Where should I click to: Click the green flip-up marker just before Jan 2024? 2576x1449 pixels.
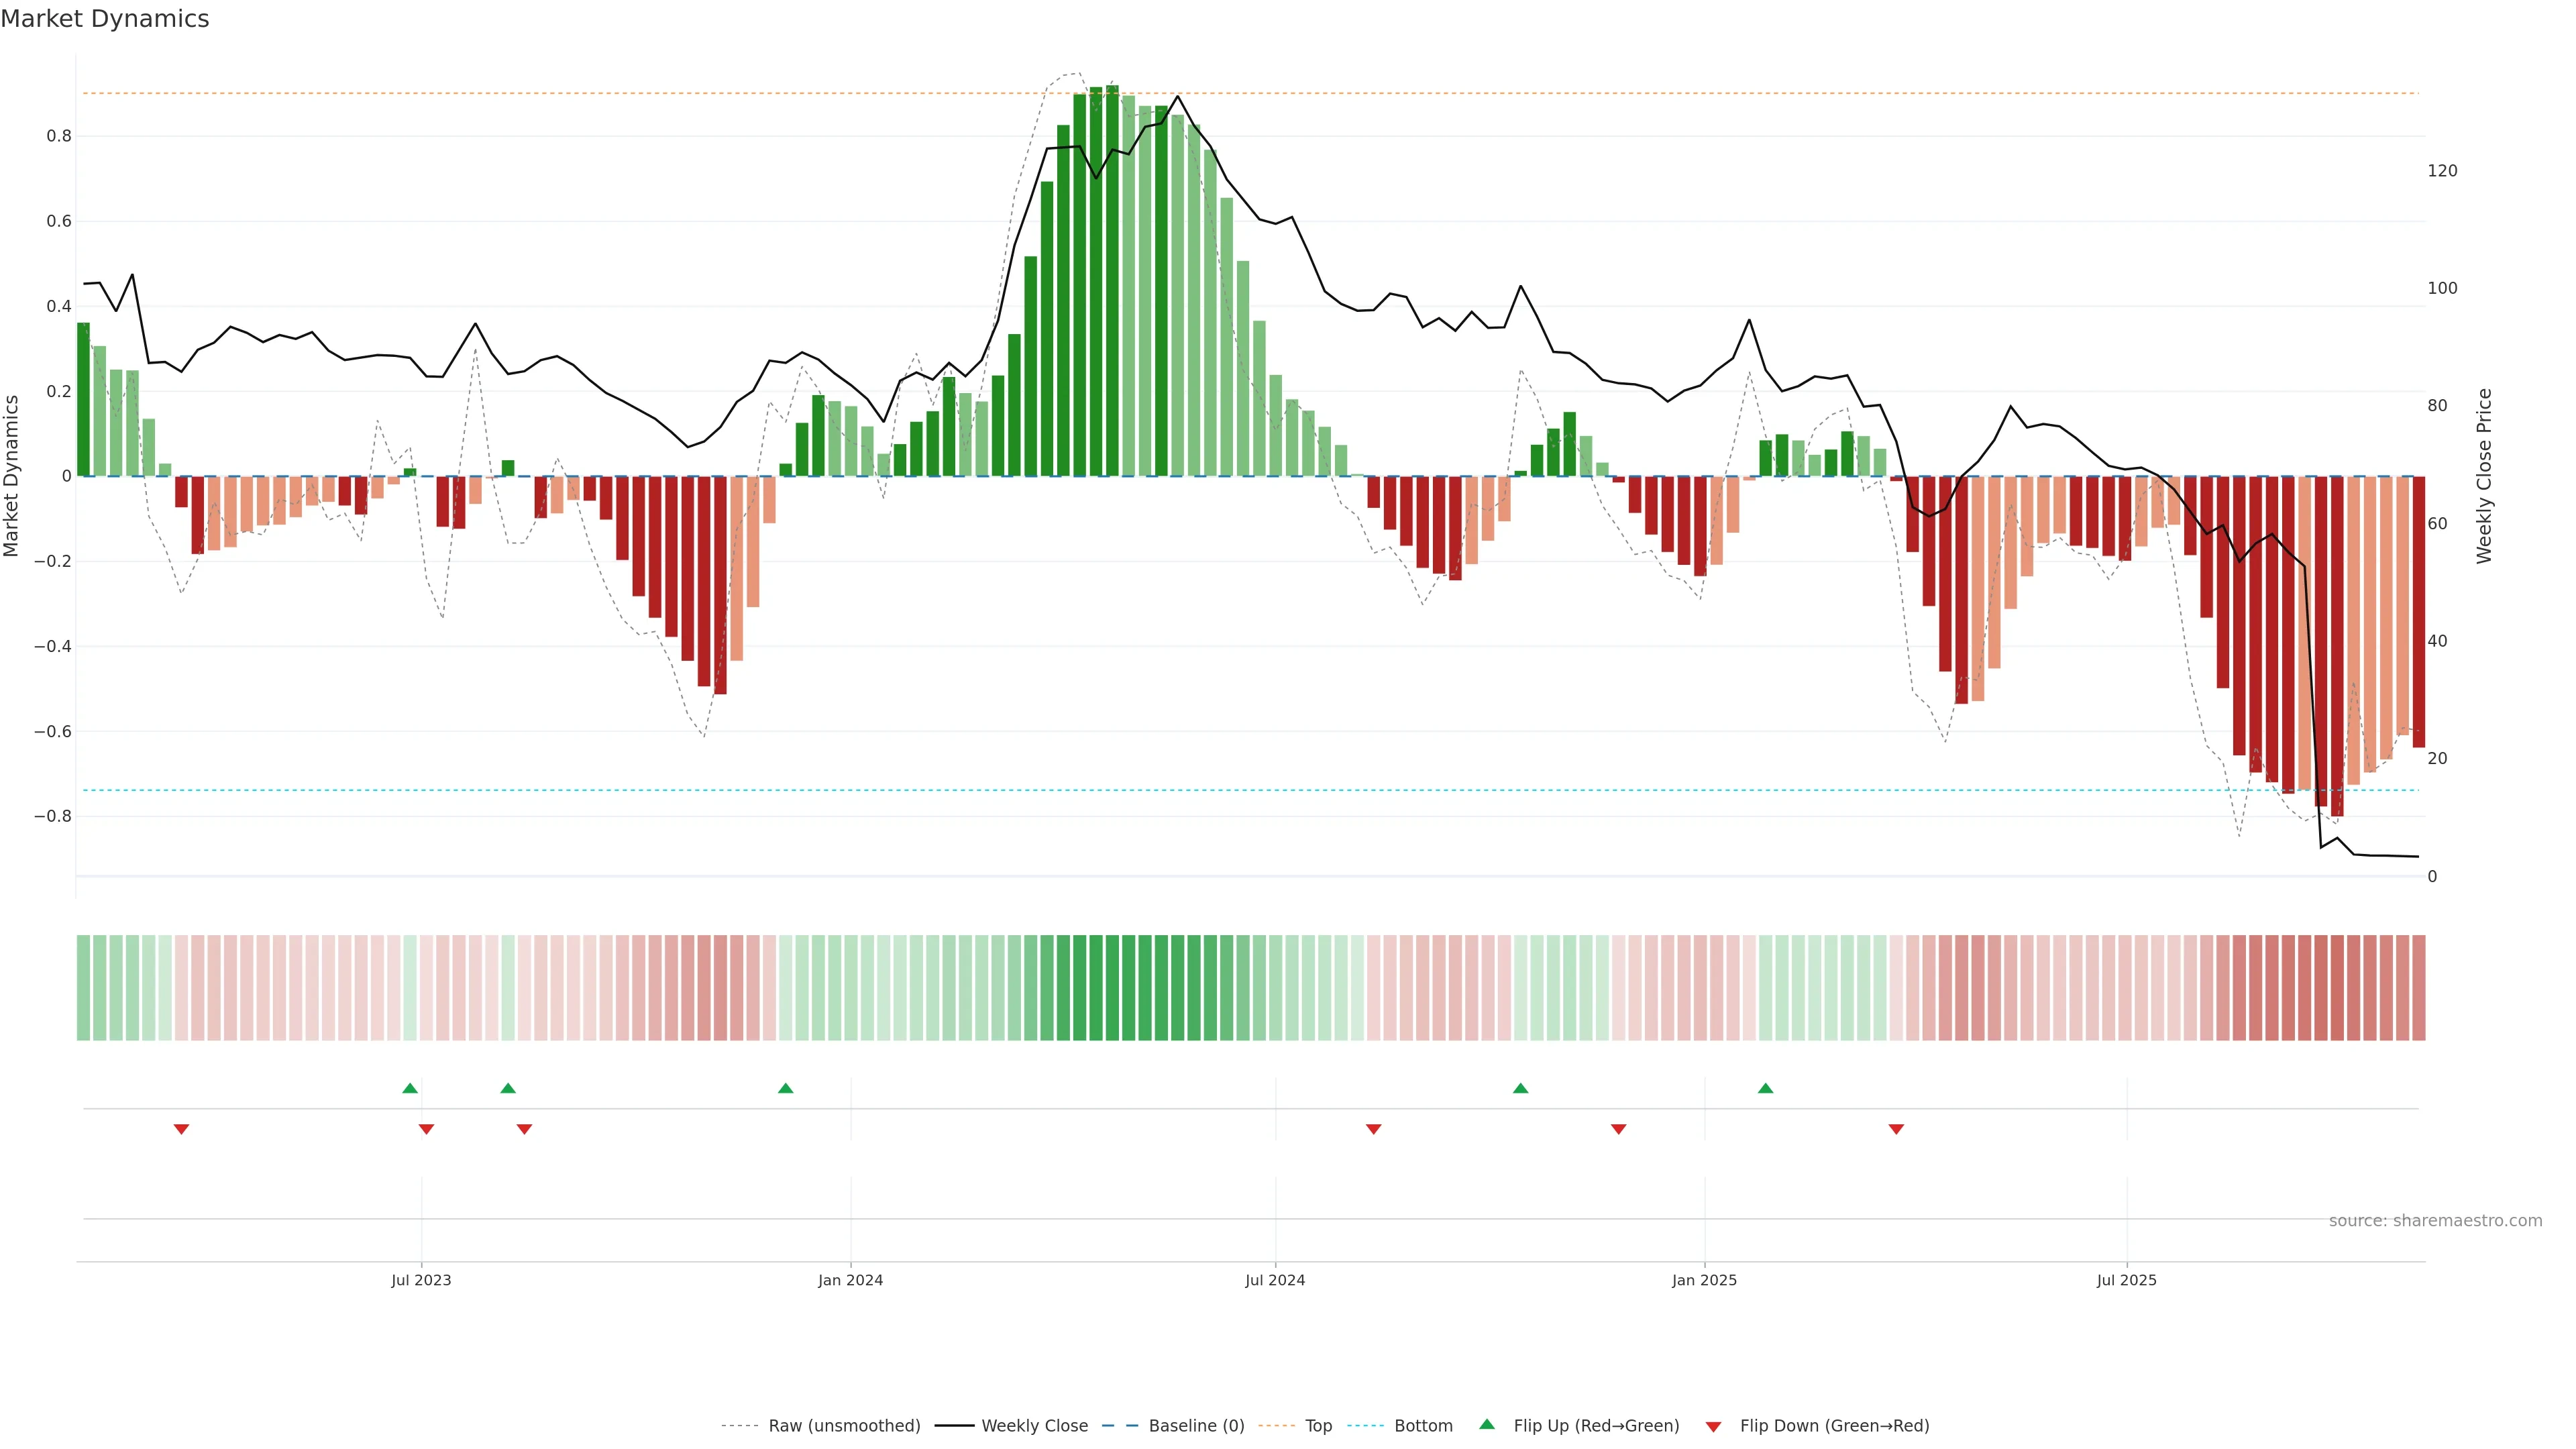(x=785, y=1088)
